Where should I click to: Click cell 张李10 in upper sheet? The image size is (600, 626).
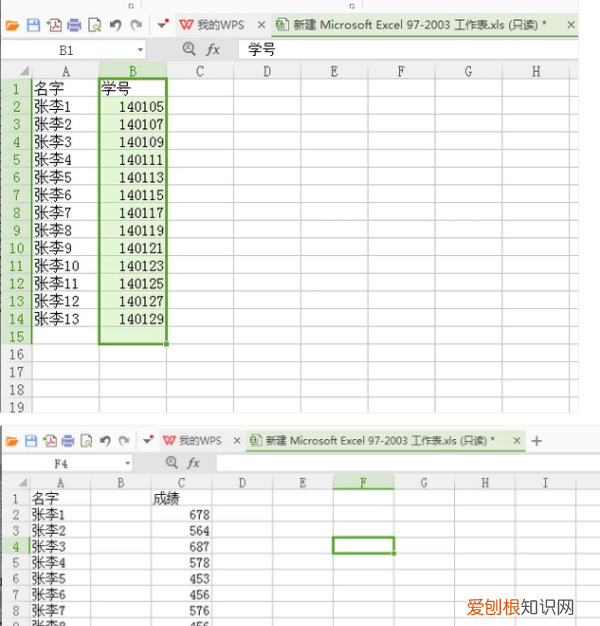65,266
